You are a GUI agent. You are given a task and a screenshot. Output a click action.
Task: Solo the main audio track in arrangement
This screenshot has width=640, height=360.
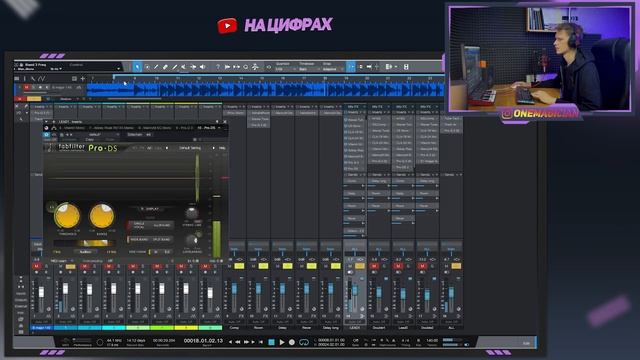click(x=33, y=87)
